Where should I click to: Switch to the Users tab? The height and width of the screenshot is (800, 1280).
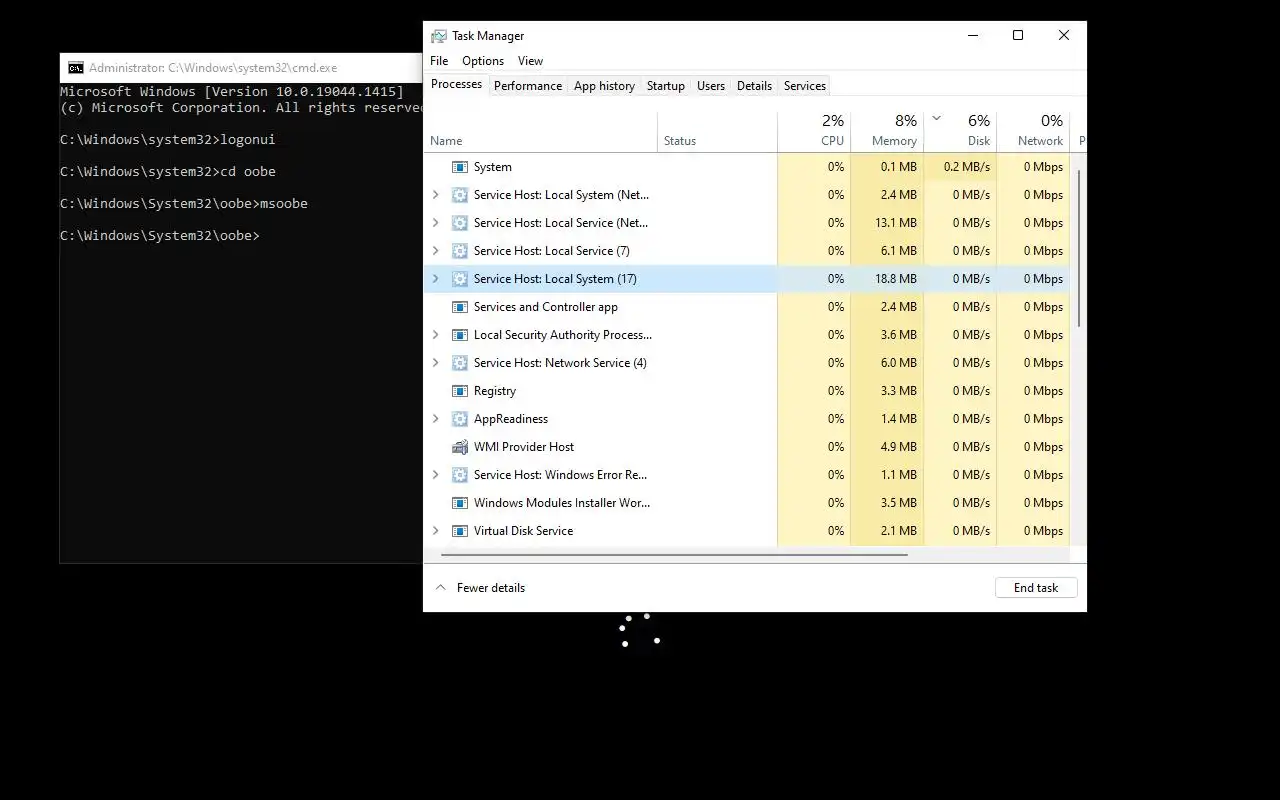tap(711, 86)
